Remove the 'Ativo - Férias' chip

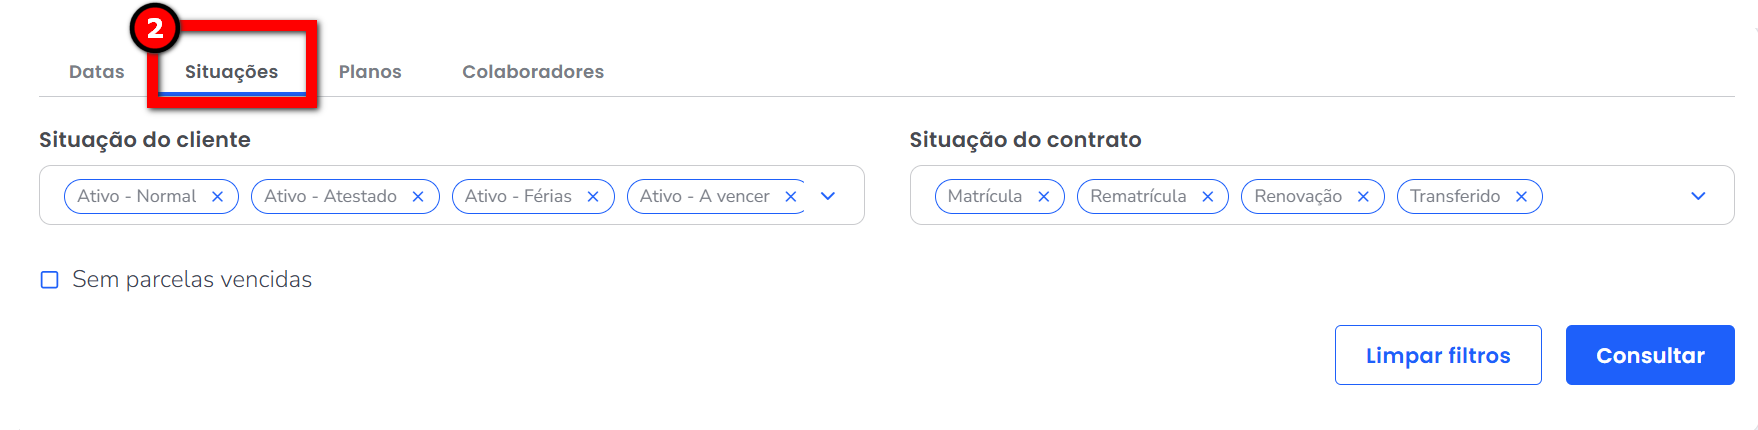coord(593,197)
